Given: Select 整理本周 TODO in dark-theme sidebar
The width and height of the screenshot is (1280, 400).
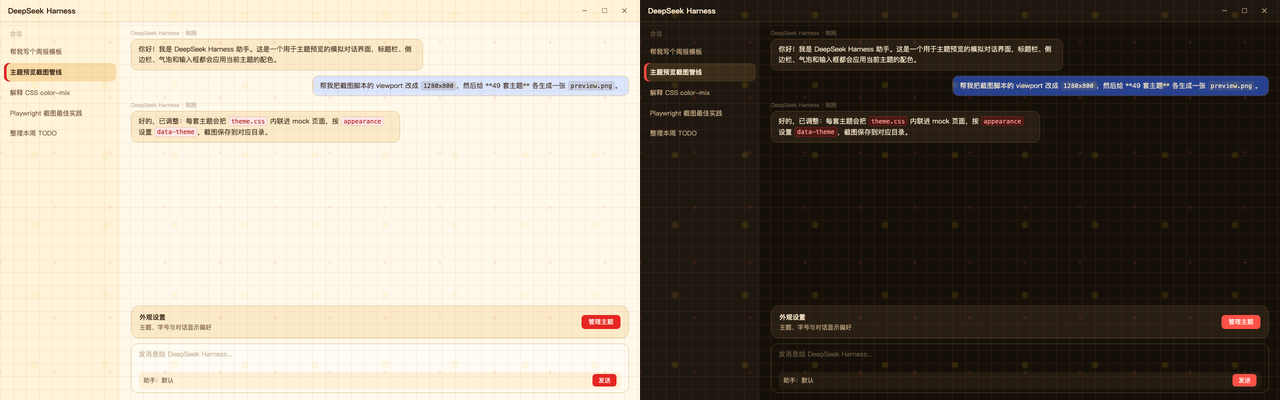Looking at the screenshot, I should click(x=700, y=133).
